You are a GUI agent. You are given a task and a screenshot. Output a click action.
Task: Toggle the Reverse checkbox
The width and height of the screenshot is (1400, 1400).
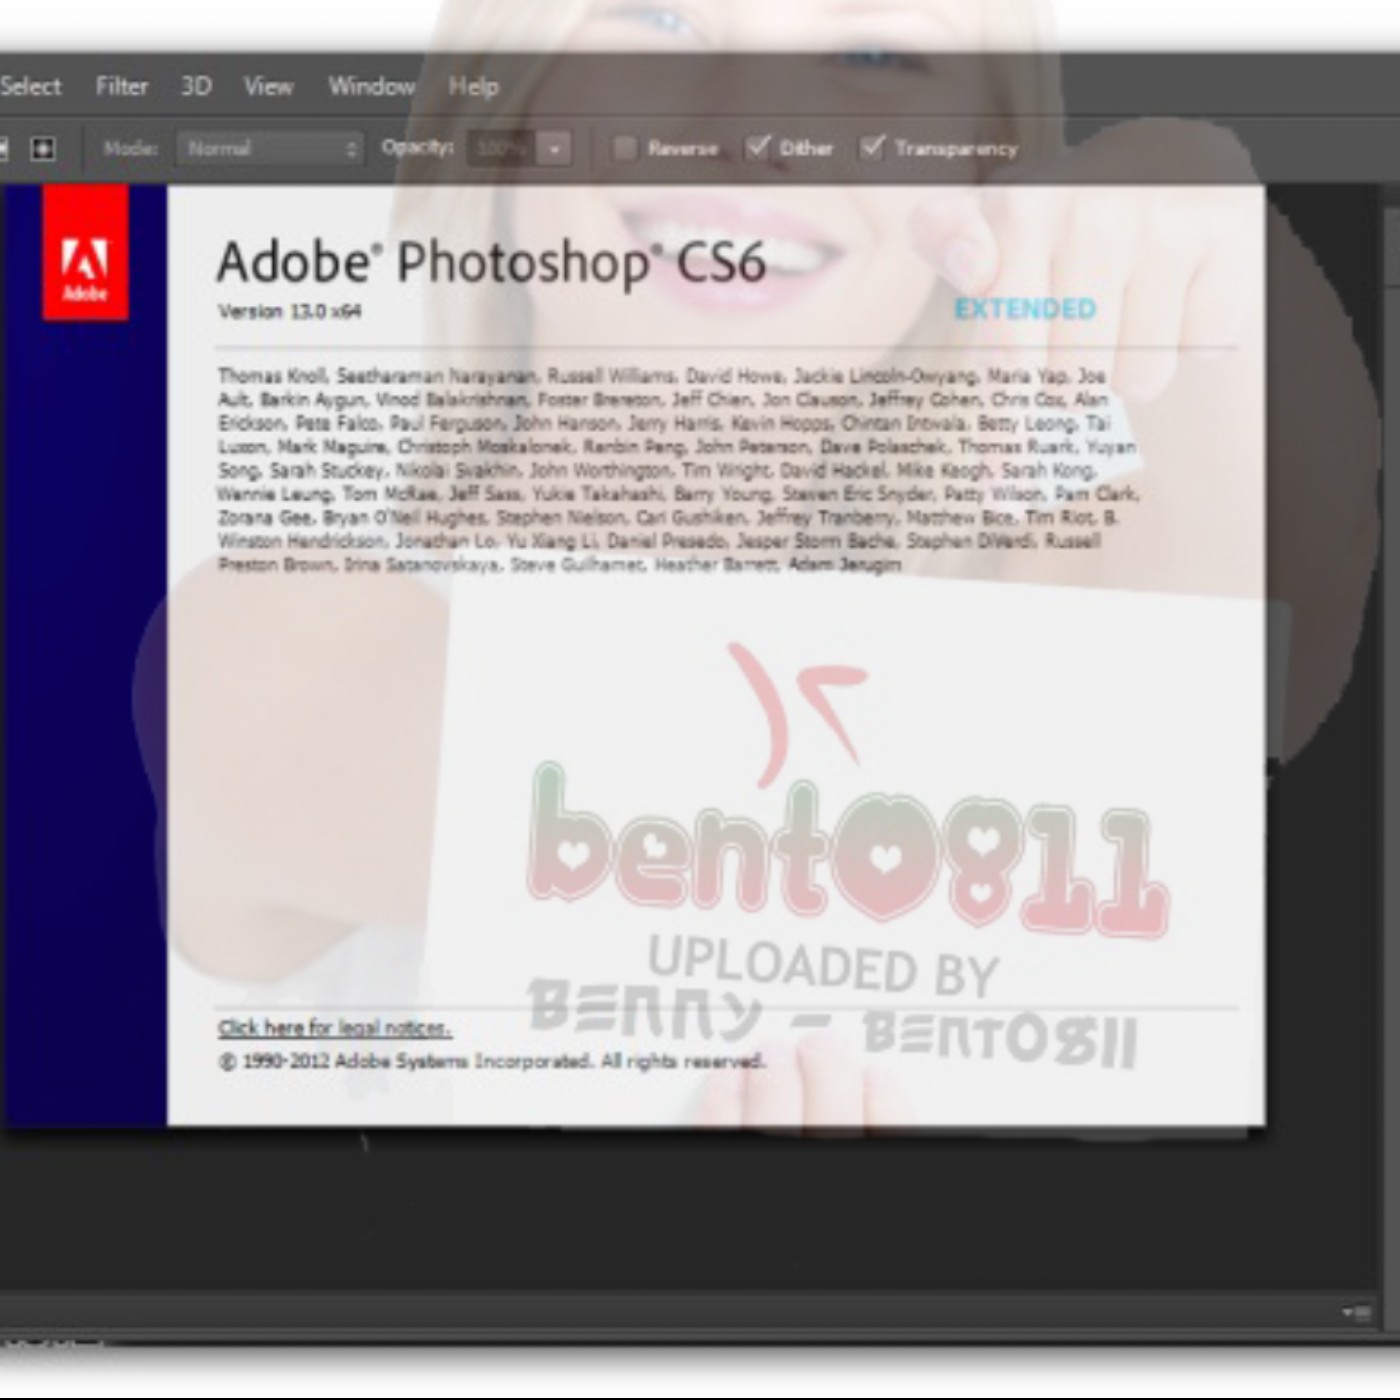point(624,148)
